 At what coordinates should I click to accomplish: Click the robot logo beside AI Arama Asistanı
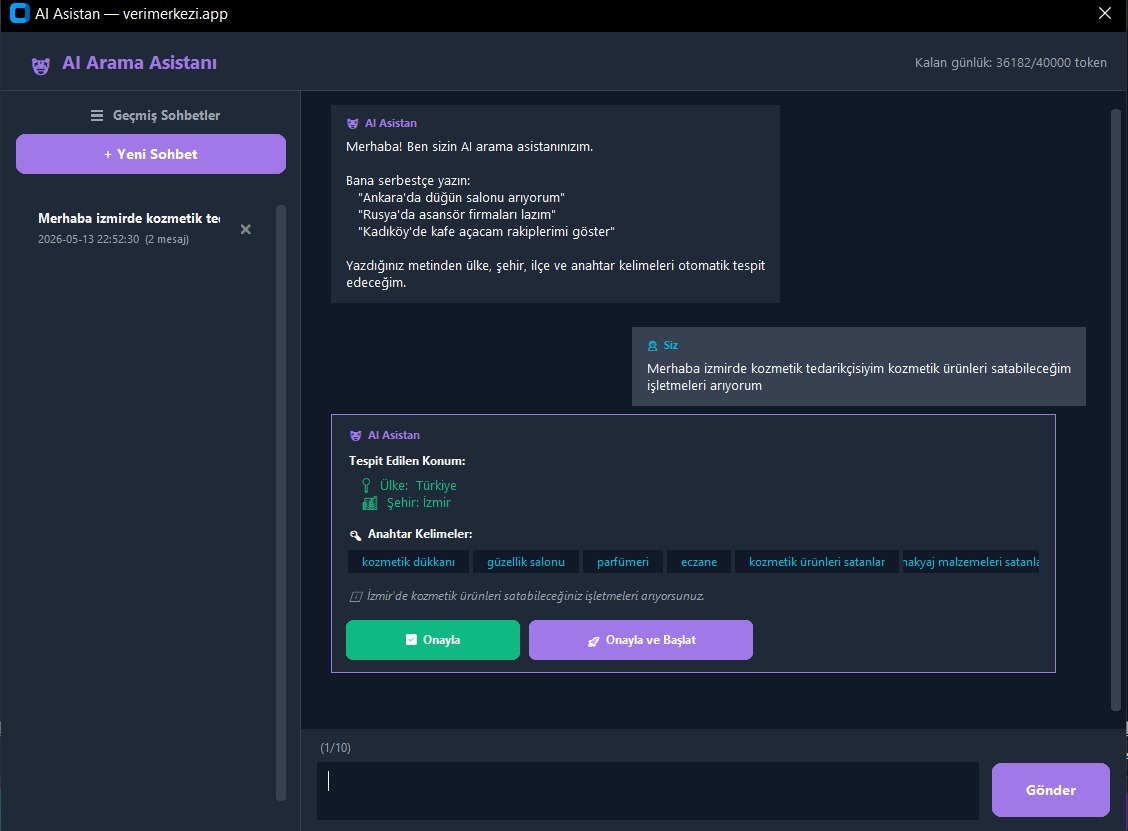[x=41, y=65]
